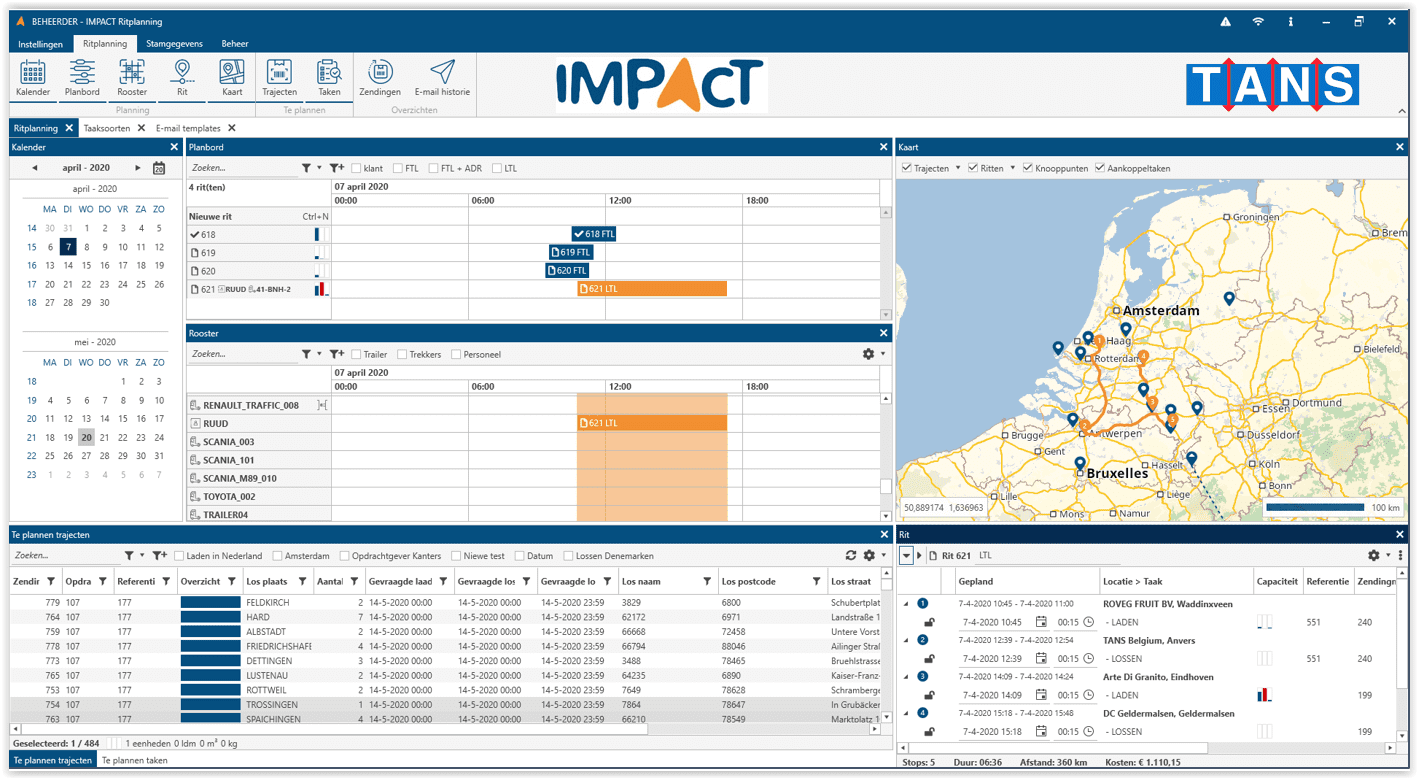Screen dimensions: 1418x779
Task: Uncheck Knooppunten on the map panel
Action: point(1027,169)
